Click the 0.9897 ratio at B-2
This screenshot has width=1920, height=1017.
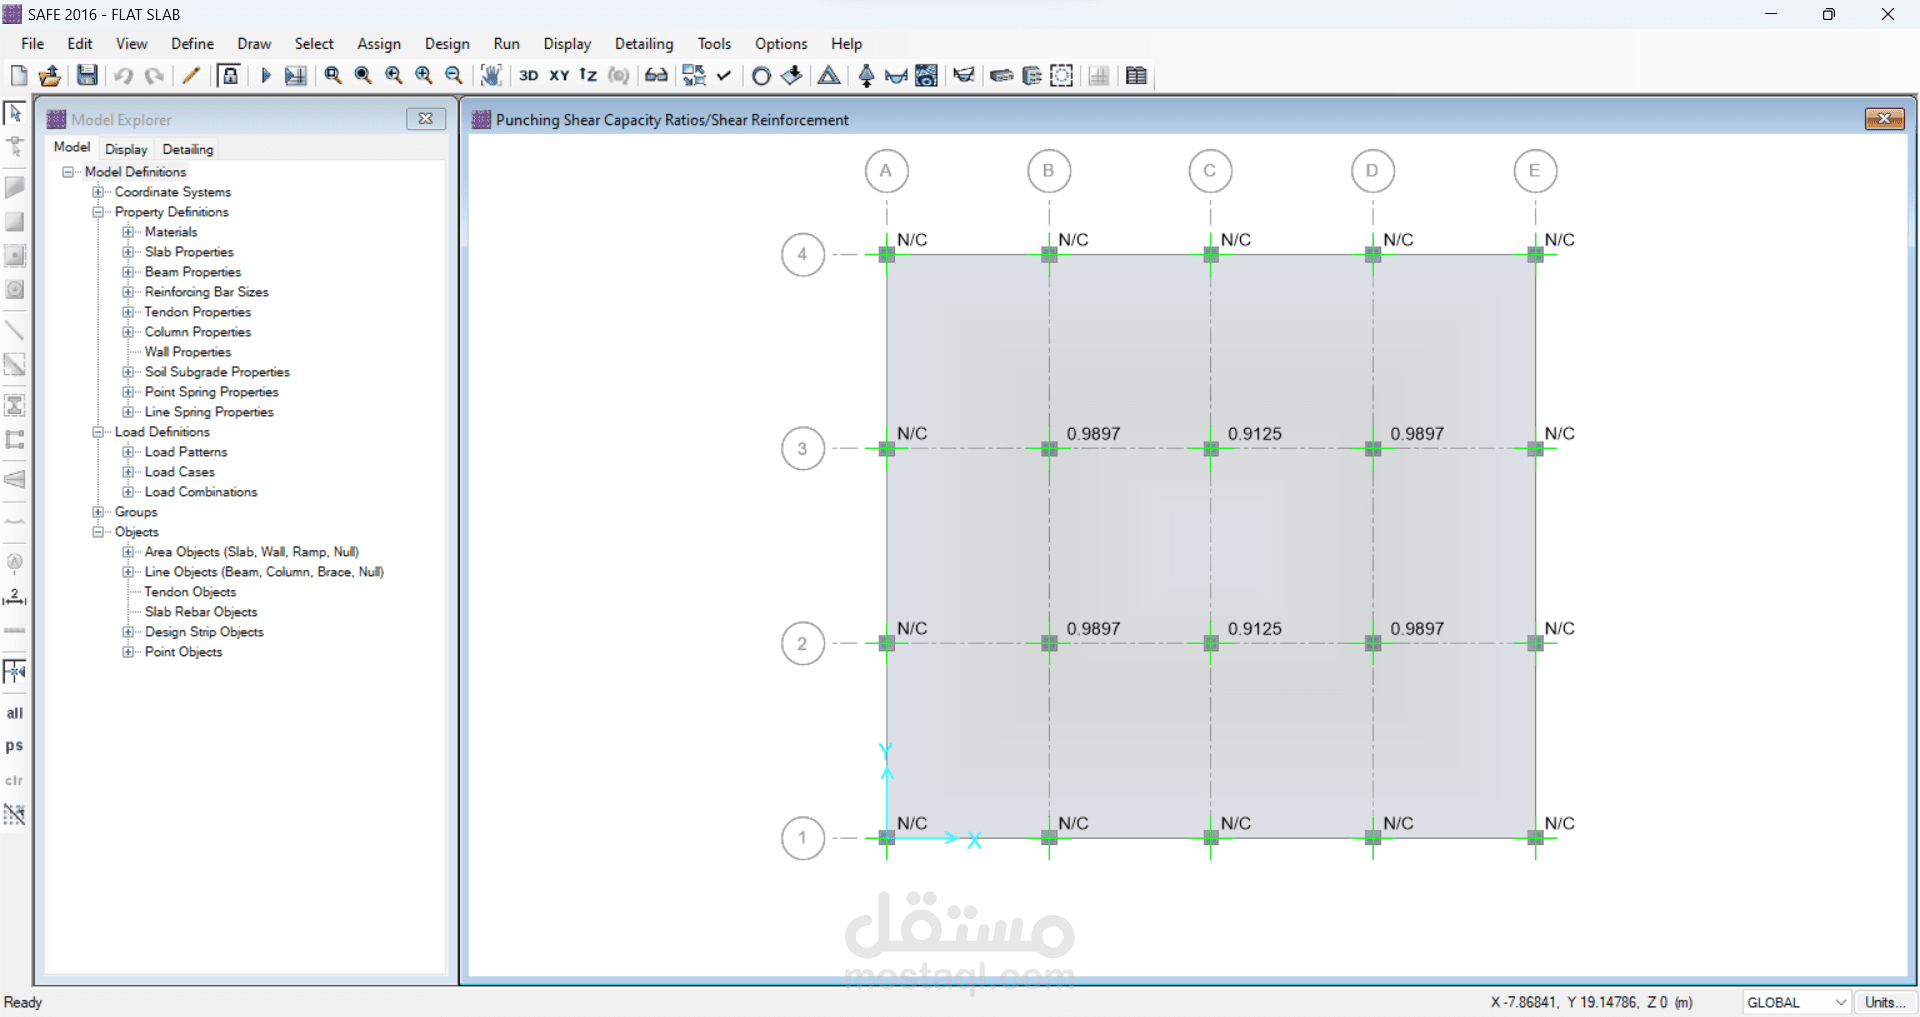(x=1093, y=629)
